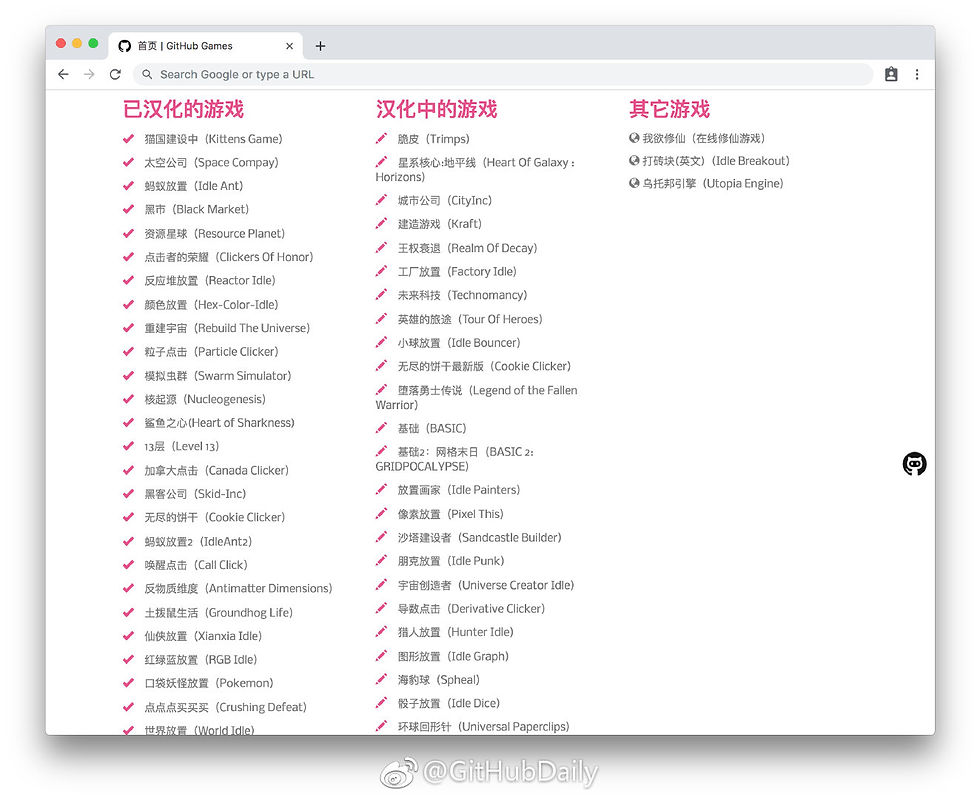
Task: Click the checkmark icon beside Skid-Inc
Action: click(129, 493)
